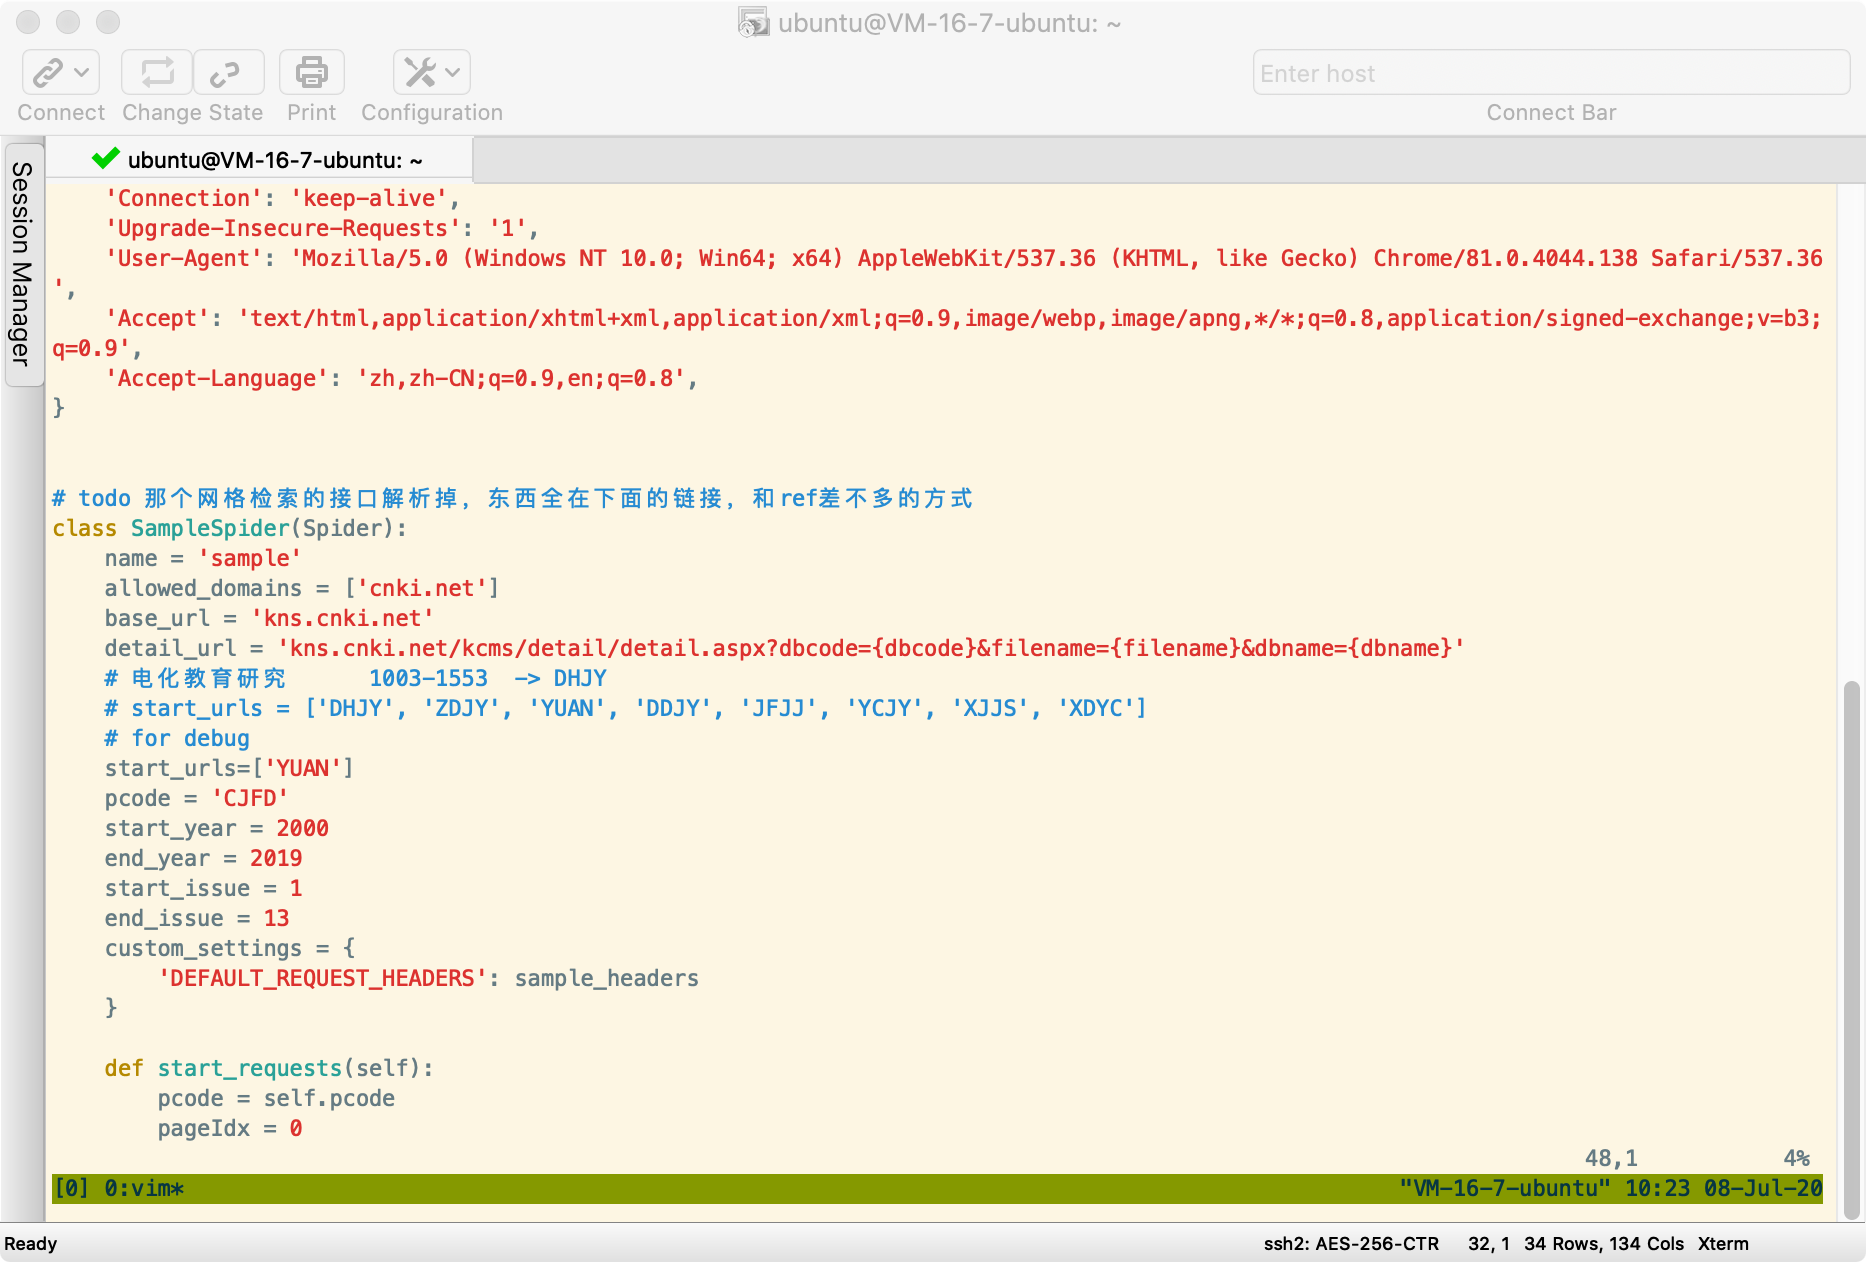Click the 'User-Agent' header line
This screenshot has width=1866, height=1262.
pos(964,258)
